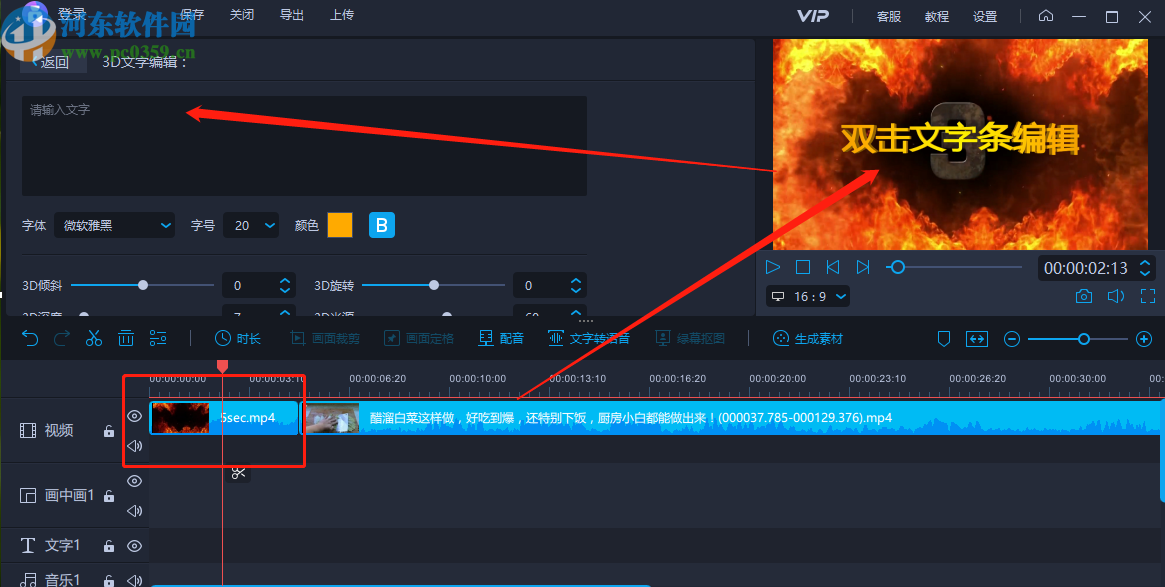This screenshot has width=1165, height=587.
Task: Delete the selected clip with trash icon
Action: point(126,338)
